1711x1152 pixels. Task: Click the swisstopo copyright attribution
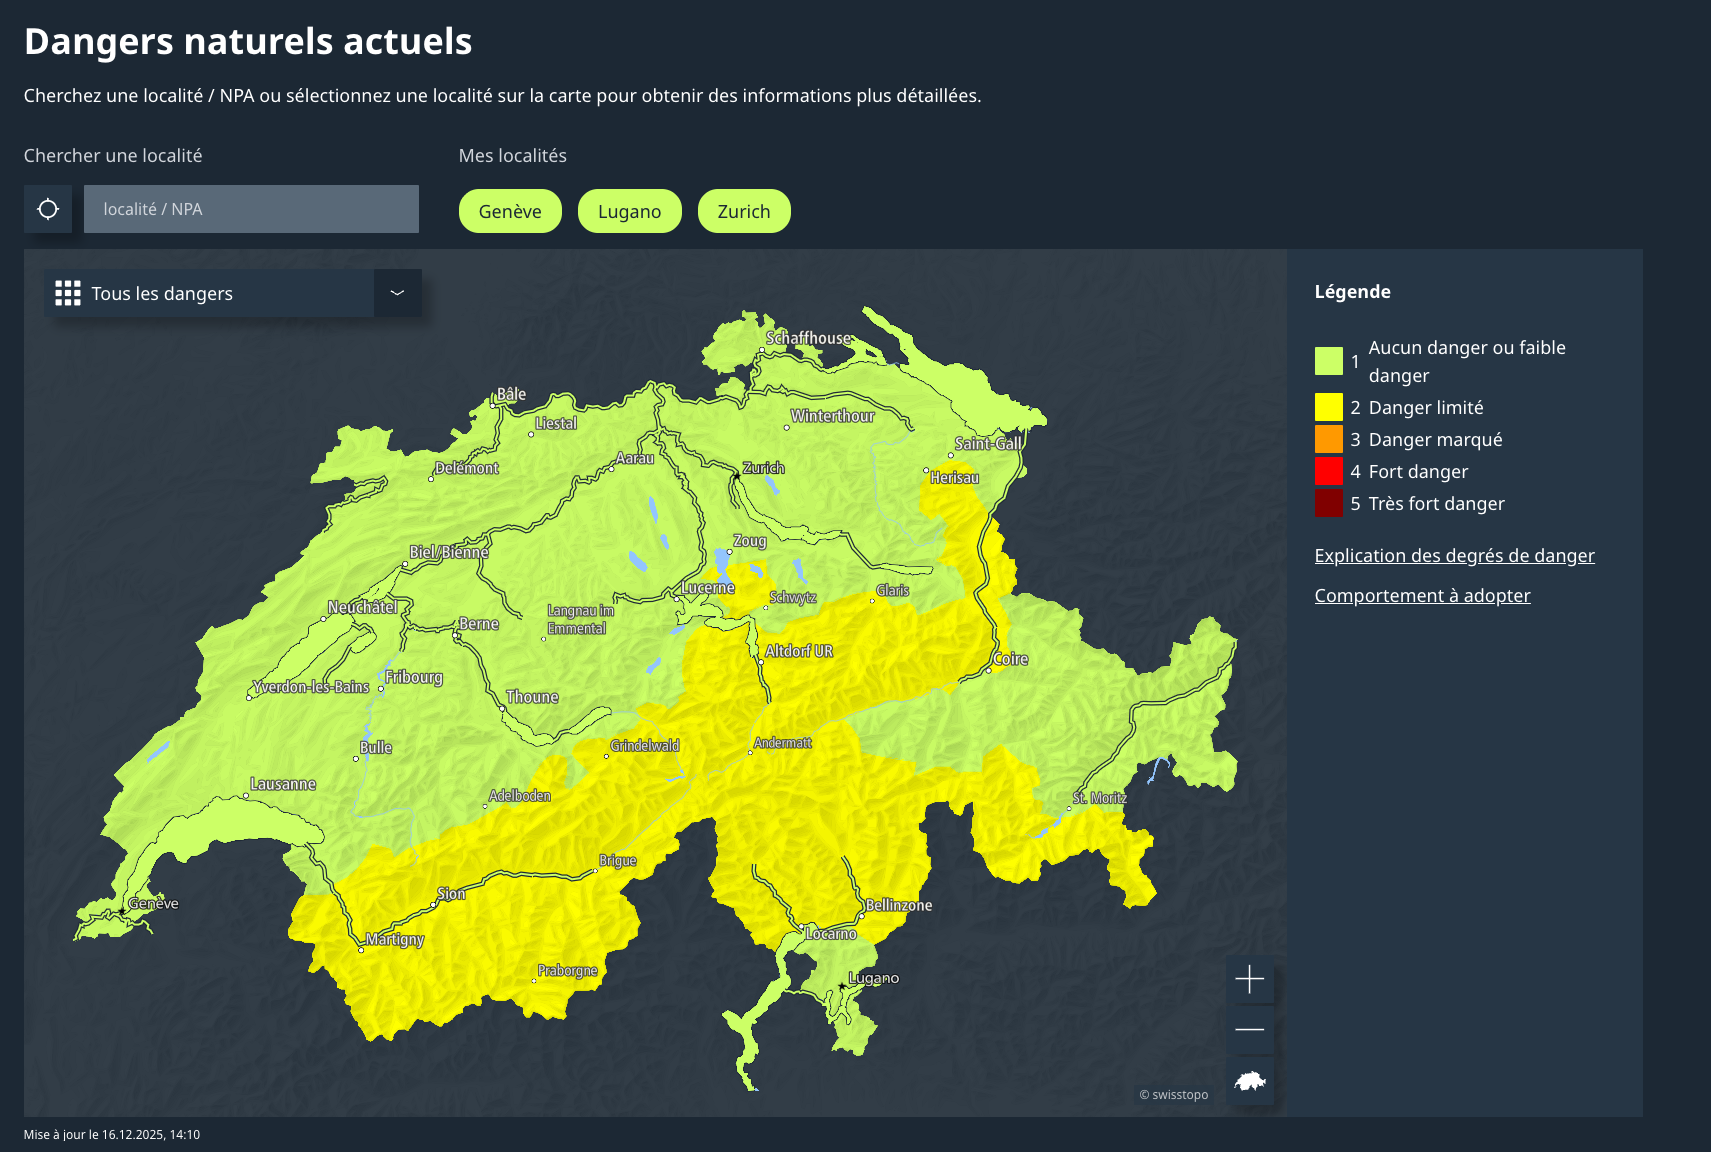1173,1094
